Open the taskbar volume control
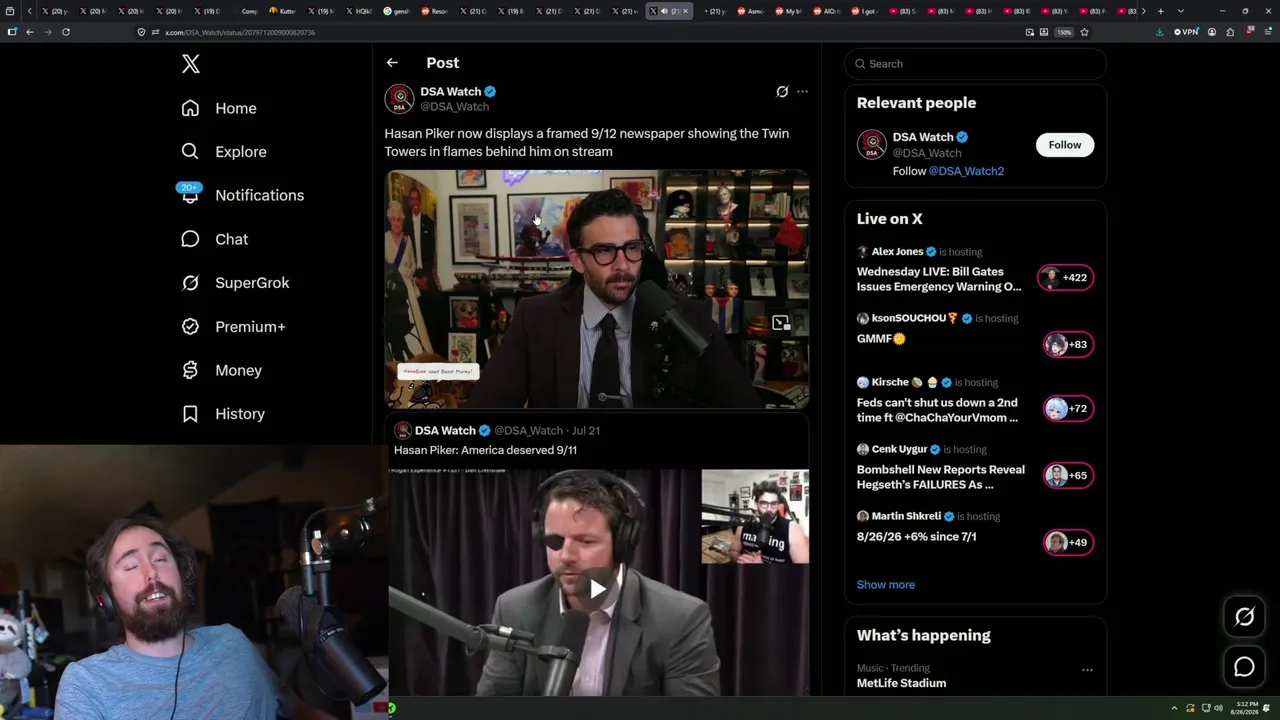 1218,708
